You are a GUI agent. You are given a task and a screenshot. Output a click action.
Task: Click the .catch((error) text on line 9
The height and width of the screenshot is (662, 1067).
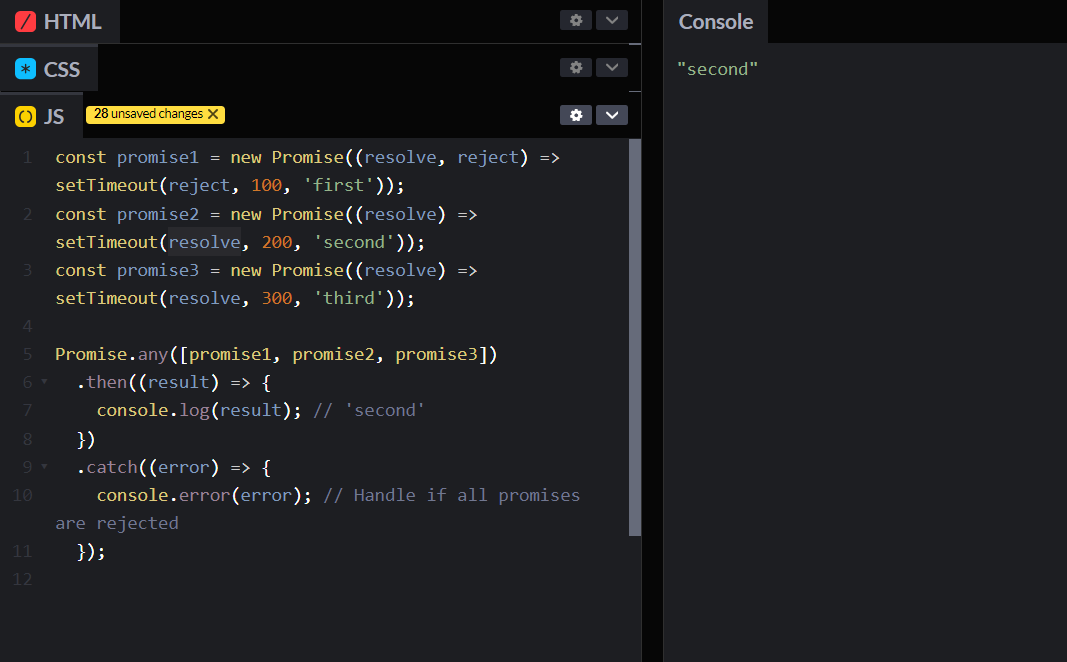coord(148,467)
